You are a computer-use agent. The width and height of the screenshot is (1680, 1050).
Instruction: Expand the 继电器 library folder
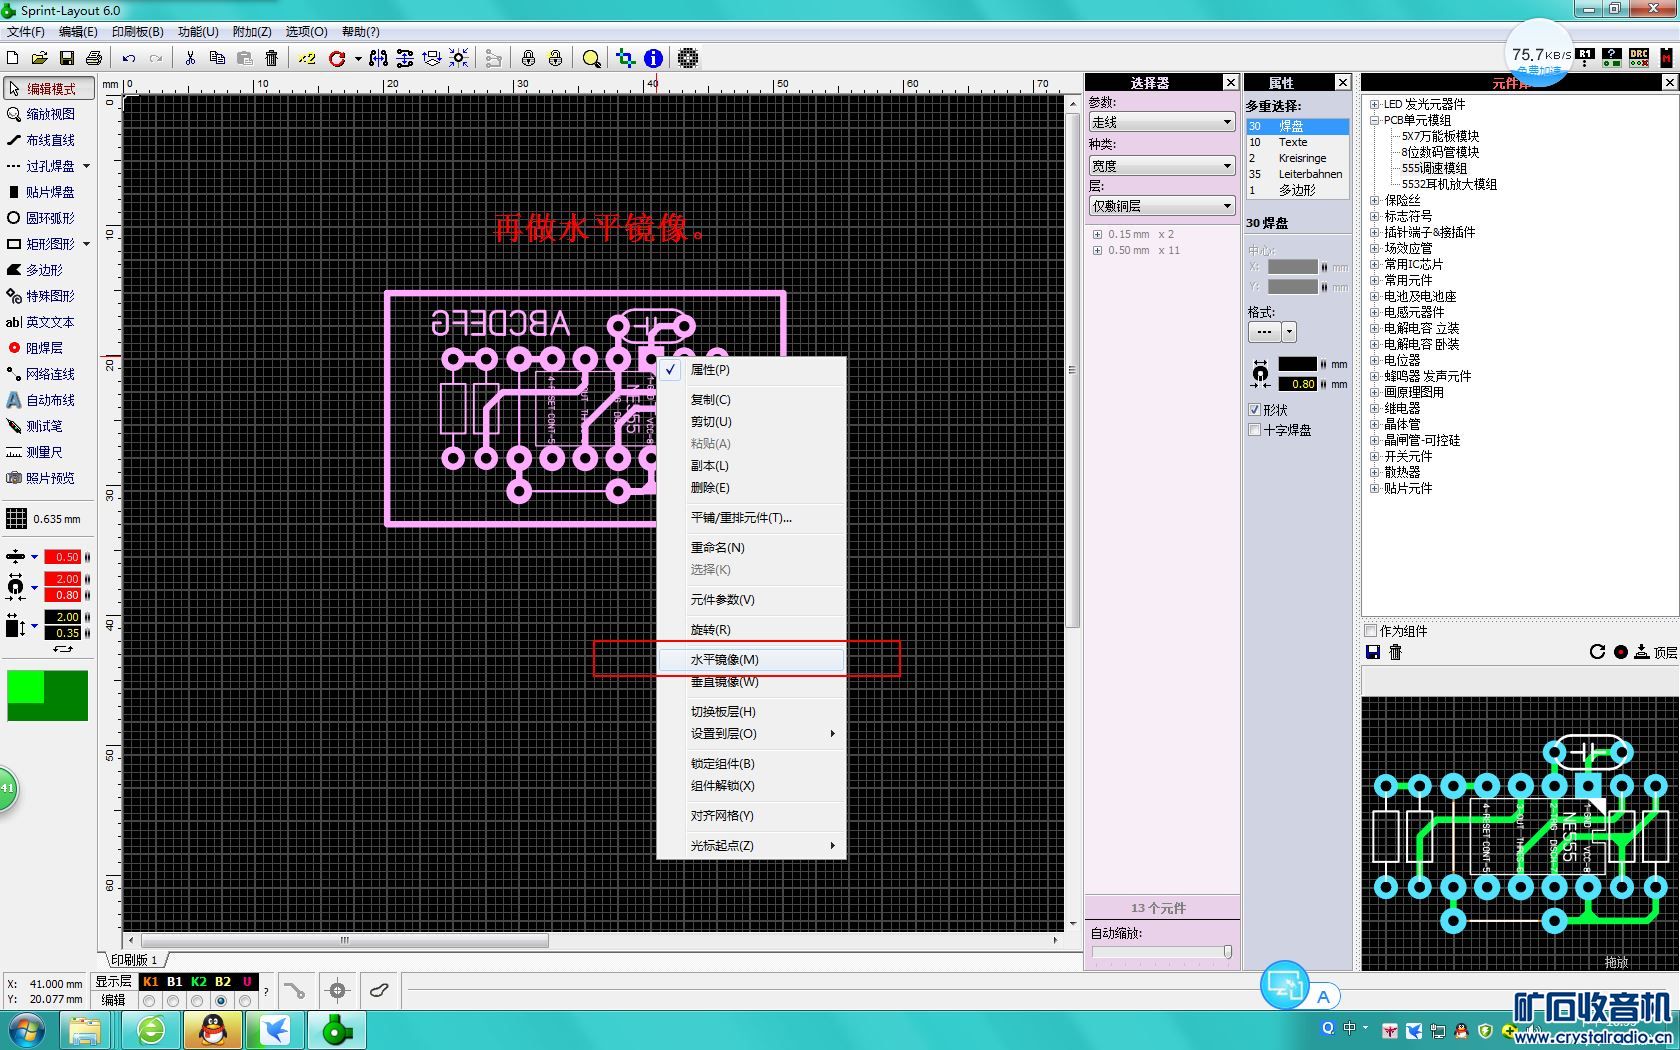click(x=1374, y=408)
